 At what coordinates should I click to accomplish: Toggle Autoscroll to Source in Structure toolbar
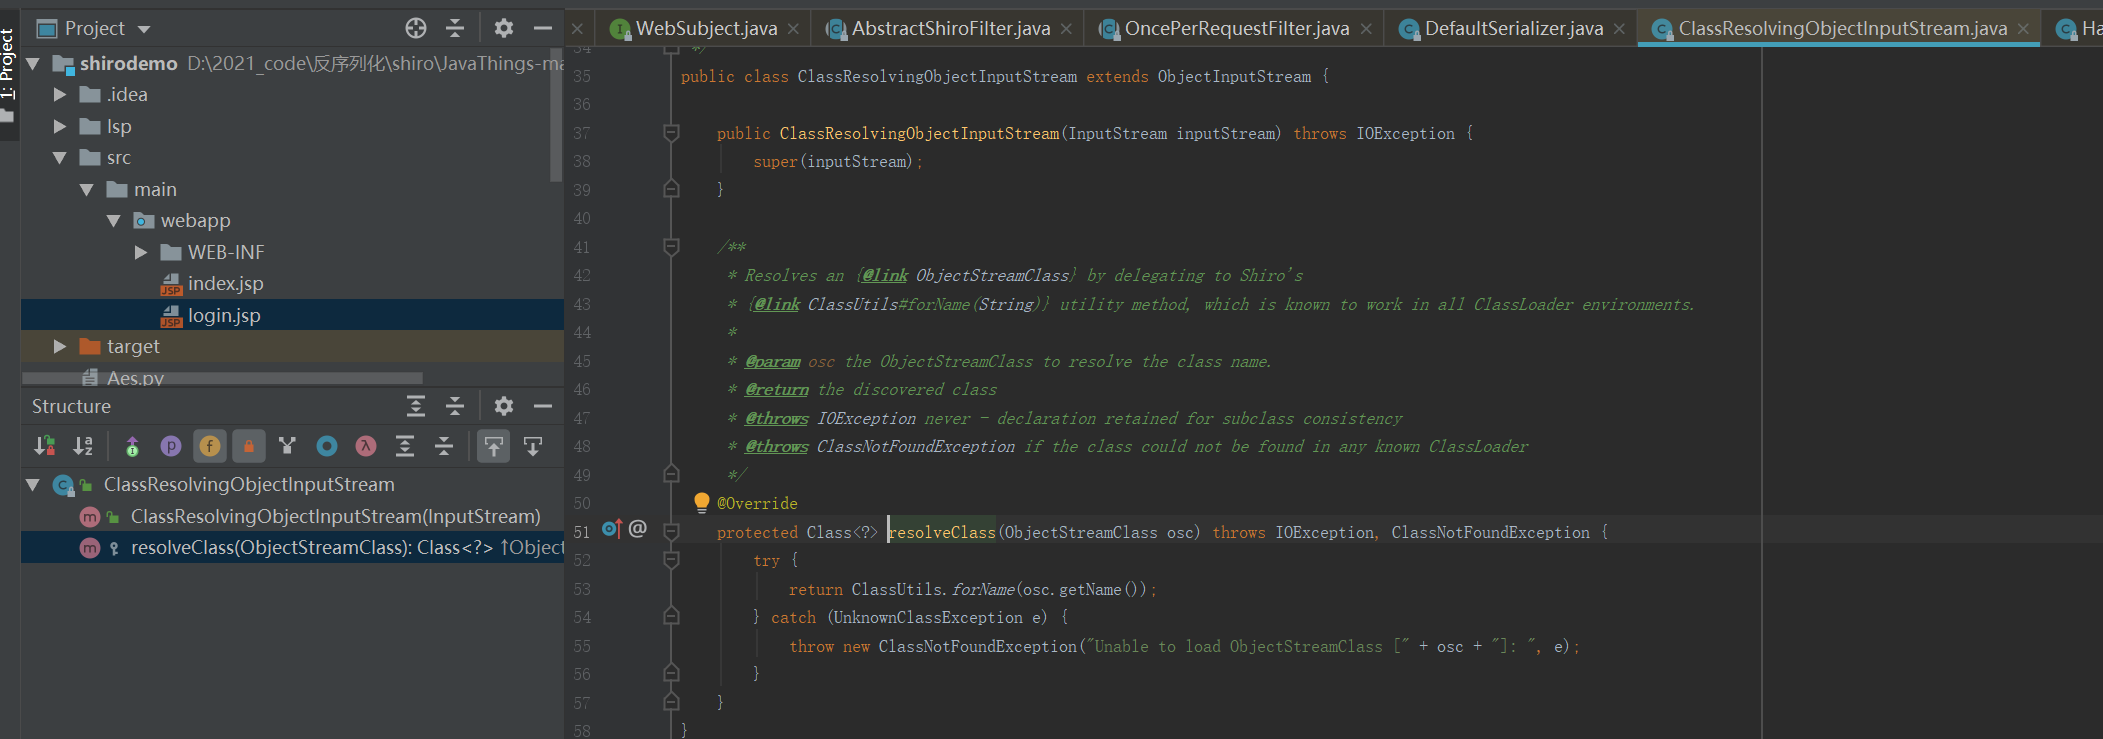click(493, 446)
